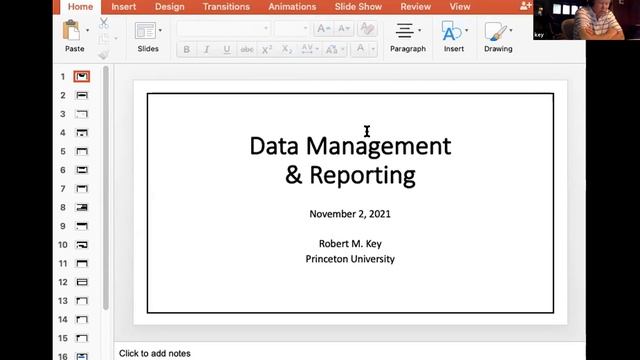640x360 pixels.
Task: Select slide 14 thumbnail
Action: pos(82,320)
